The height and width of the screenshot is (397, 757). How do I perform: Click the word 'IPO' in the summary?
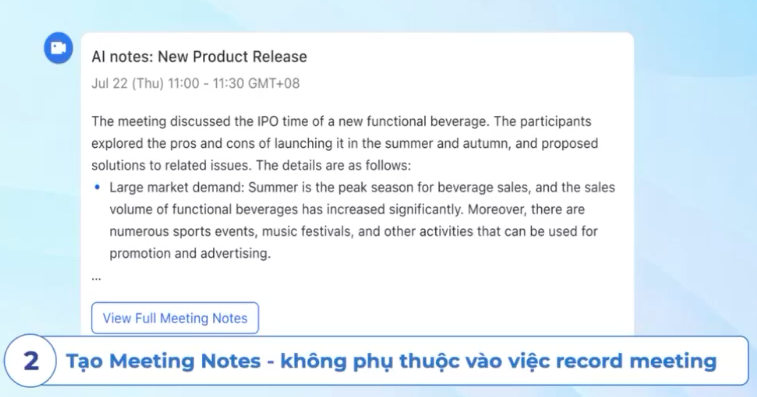[x=267, y=121]
